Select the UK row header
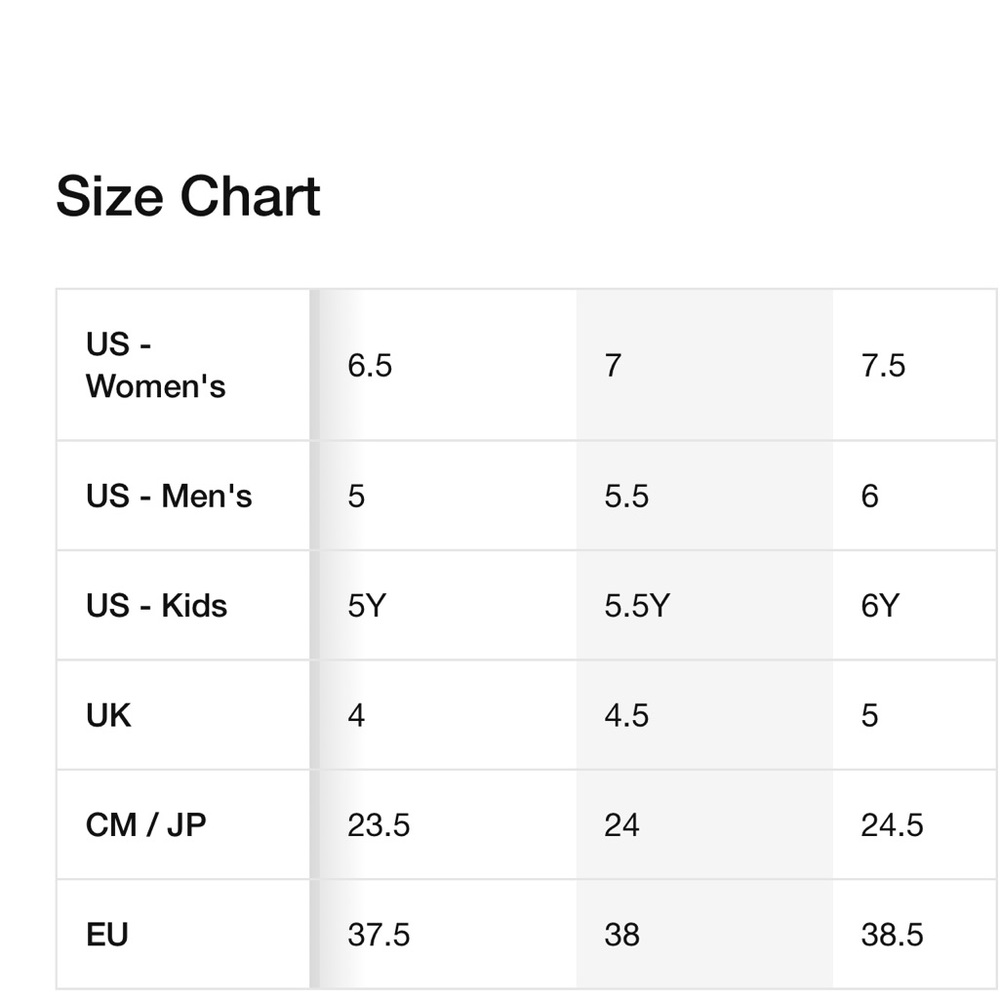 [x=183, y=715]
